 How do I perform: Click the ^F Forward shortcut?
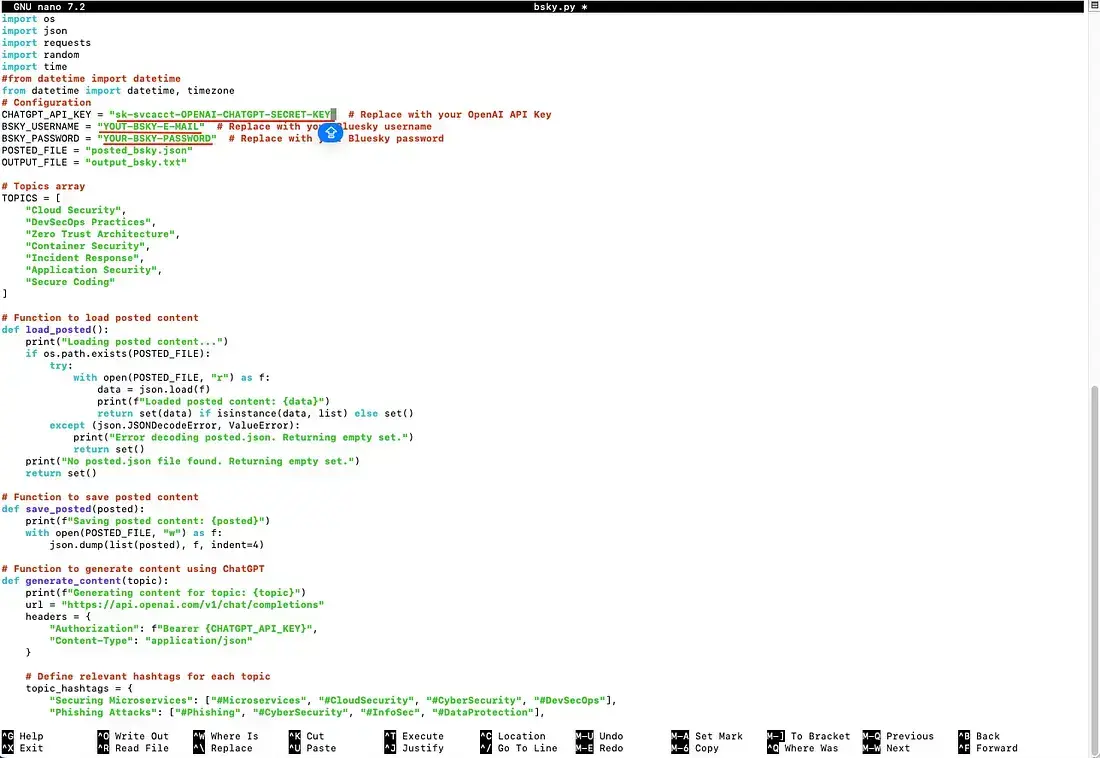pyautogui.click(x=988, y=748)
